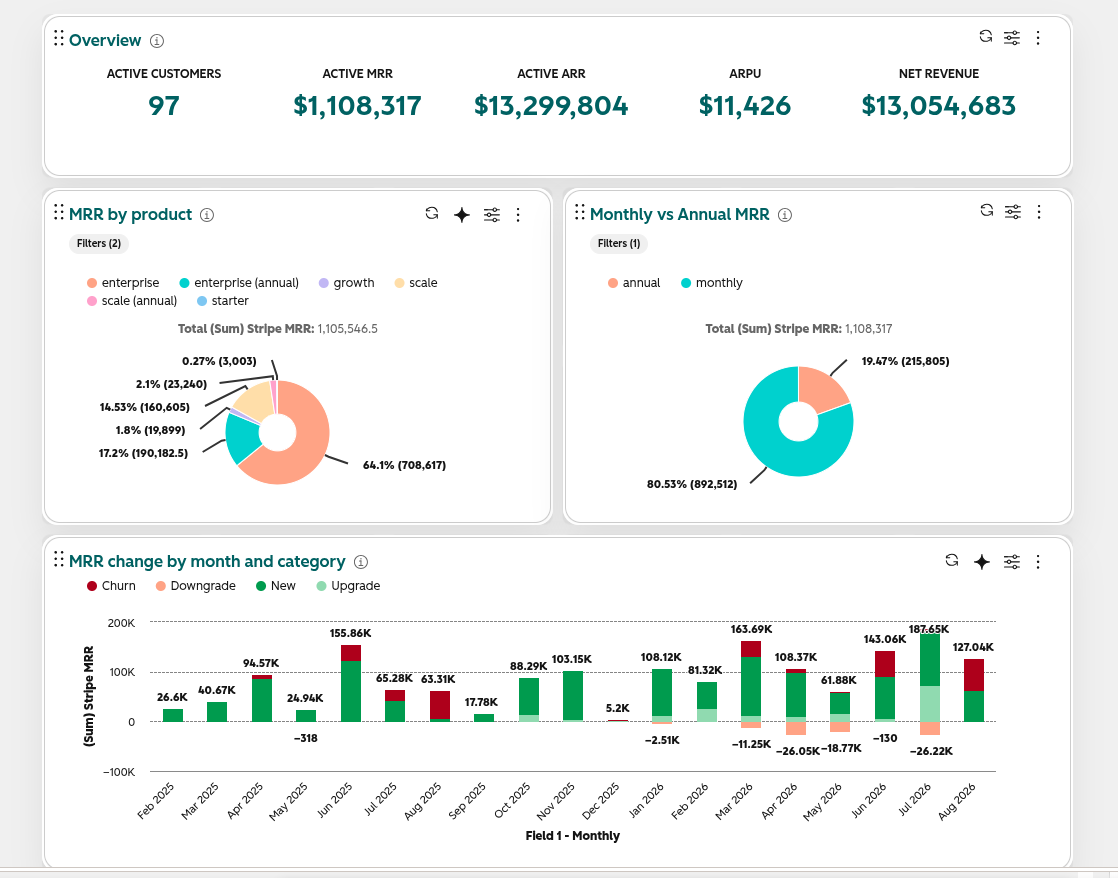Viewport: 1118px width, 878px height.
Task: Toggle growth legend series
Action: [347, 283]
